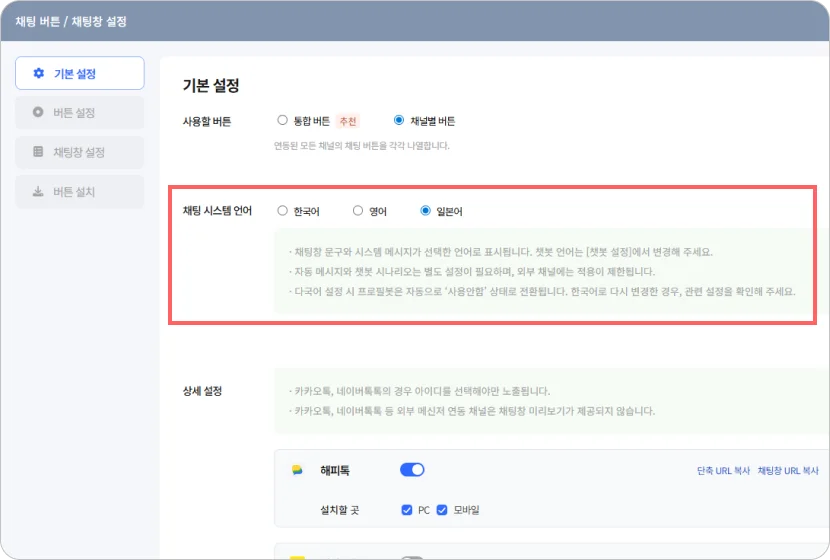
Task: Click the 단축 URL 복사 link
Action: 723,471
